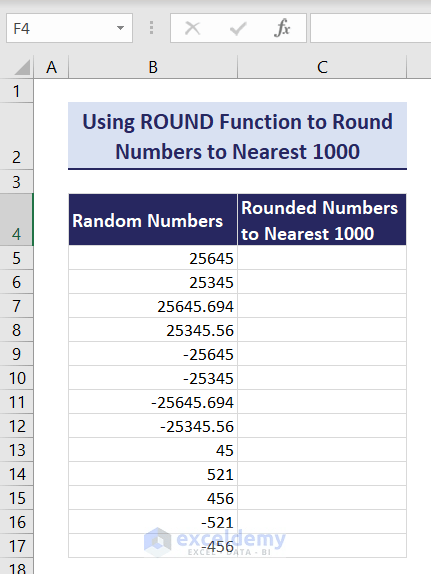The image size is (431, 574).
Task: Select column C header
Action: (x=322, y=67)
